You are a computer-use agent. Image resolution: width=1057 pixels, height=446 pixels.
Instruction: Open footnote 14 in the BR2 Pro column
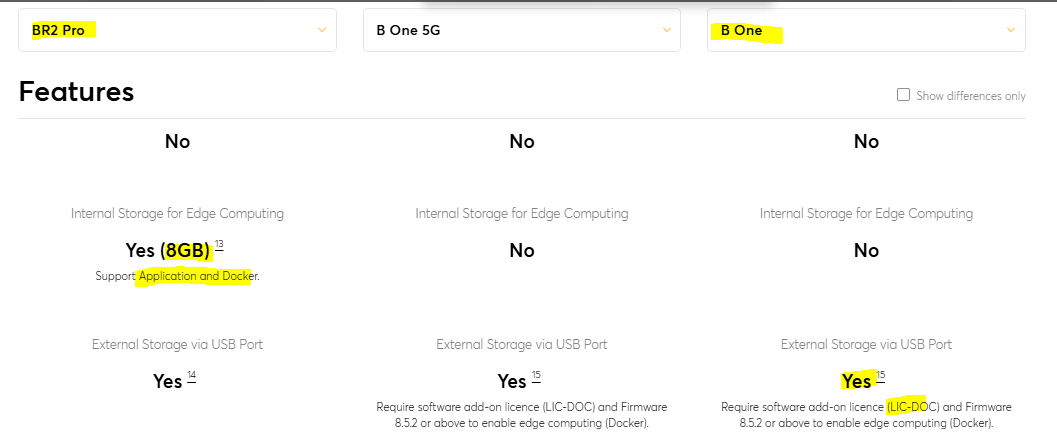(x=191, y=376)
